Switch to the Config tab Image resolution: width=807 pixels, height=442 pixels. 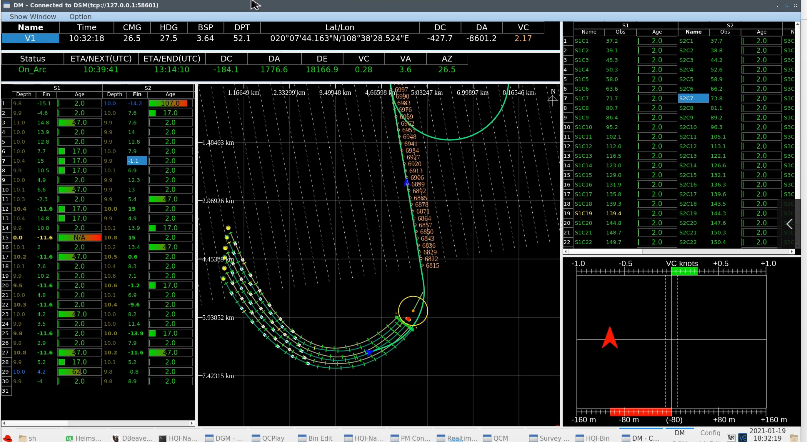click(710, 432)
